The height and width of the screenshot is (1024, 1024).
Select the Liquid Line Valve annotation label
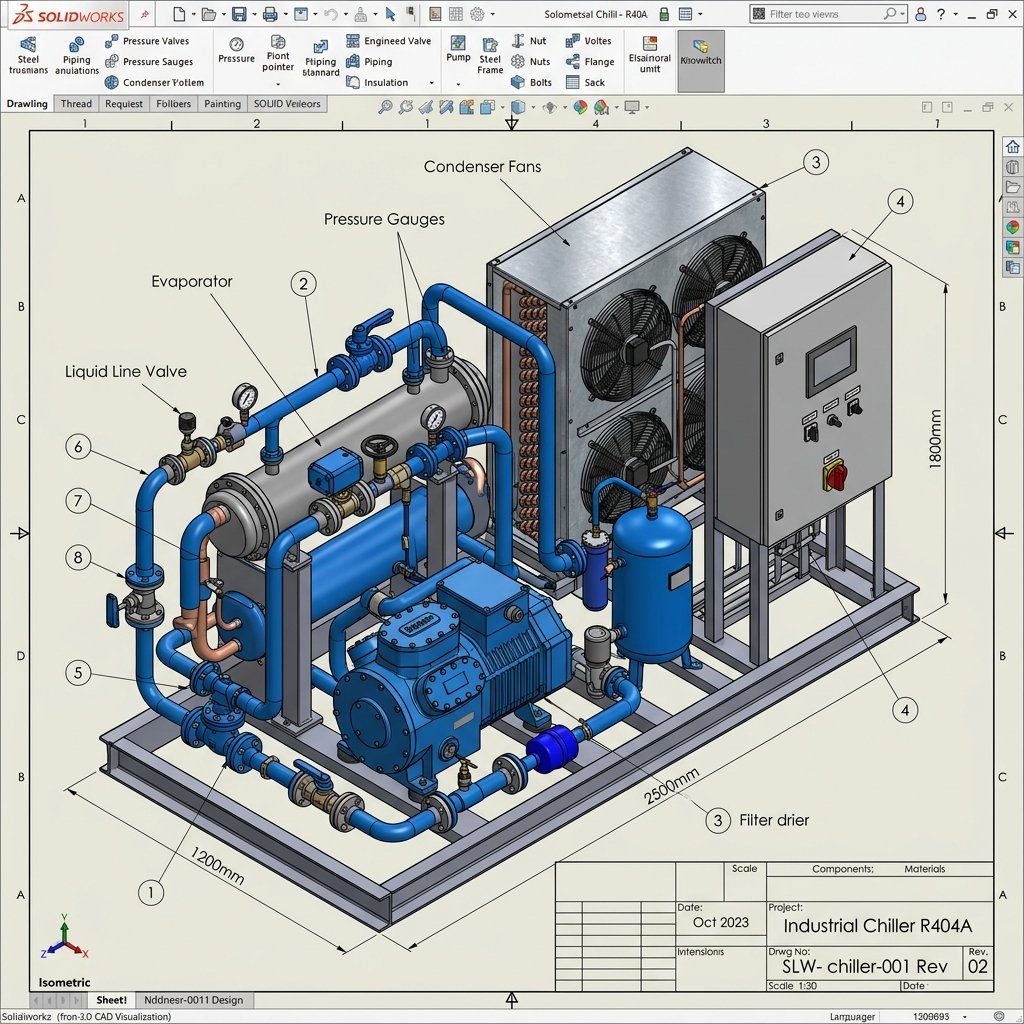pos(125,372)
